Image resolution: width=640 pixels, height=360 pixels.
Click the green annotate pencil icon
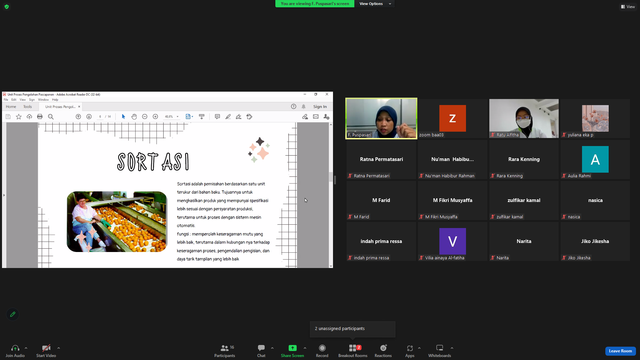13,314
